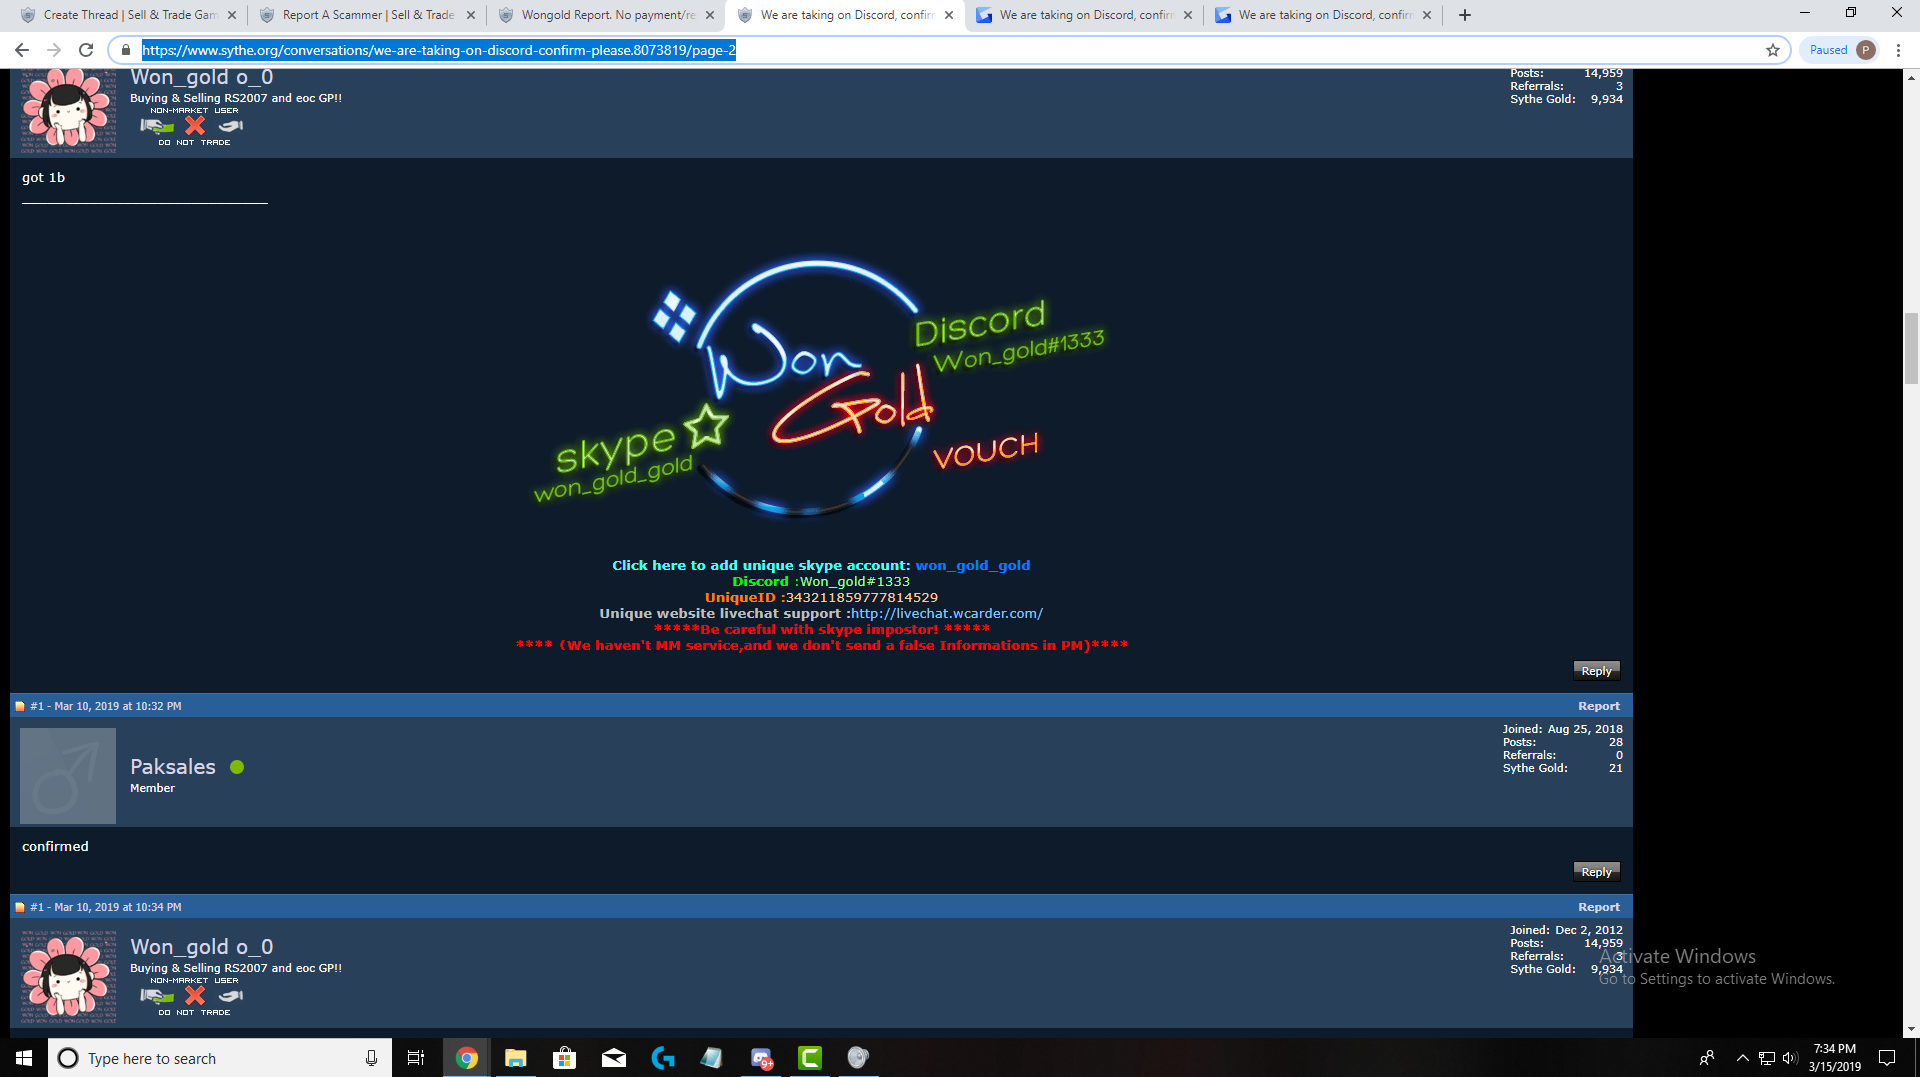The image size is (1920, 1077).
Task: Open File Explorer from the taskbar
Action: point(515,1058)
